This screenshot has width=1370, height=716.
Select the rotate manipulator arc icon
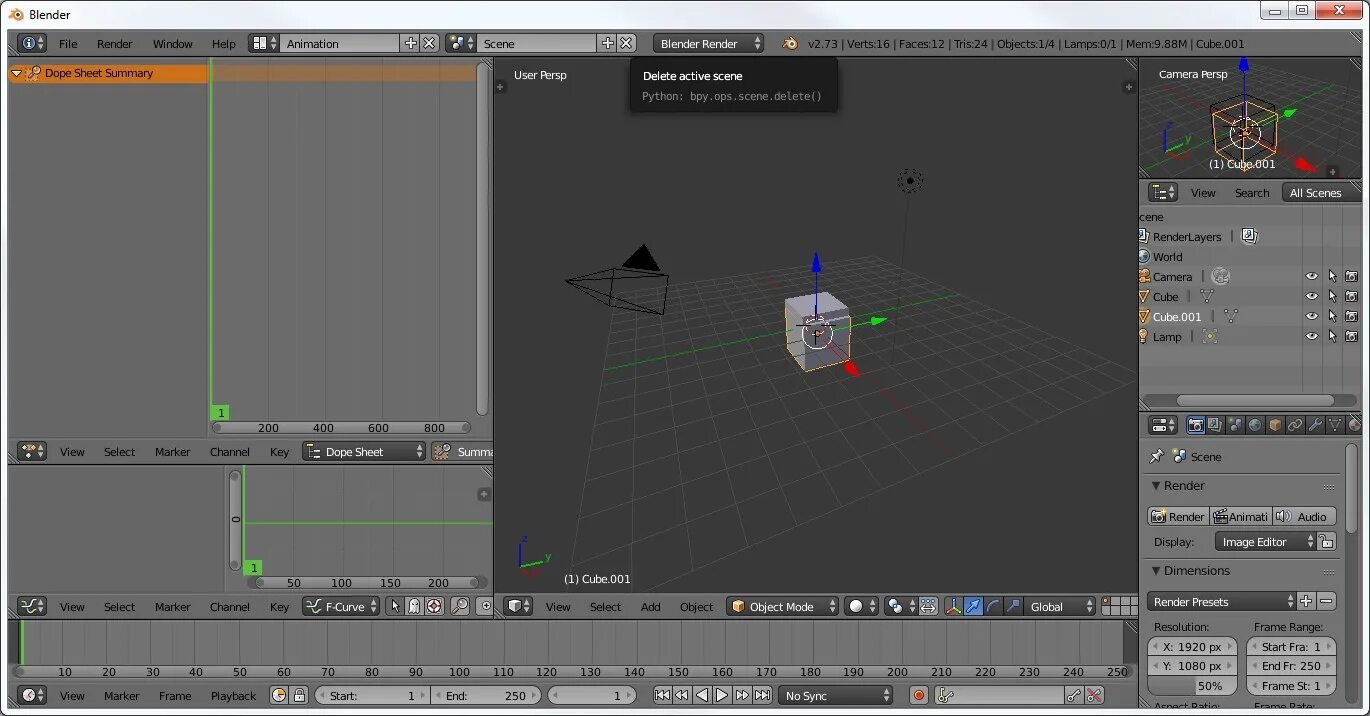point(993,606)
